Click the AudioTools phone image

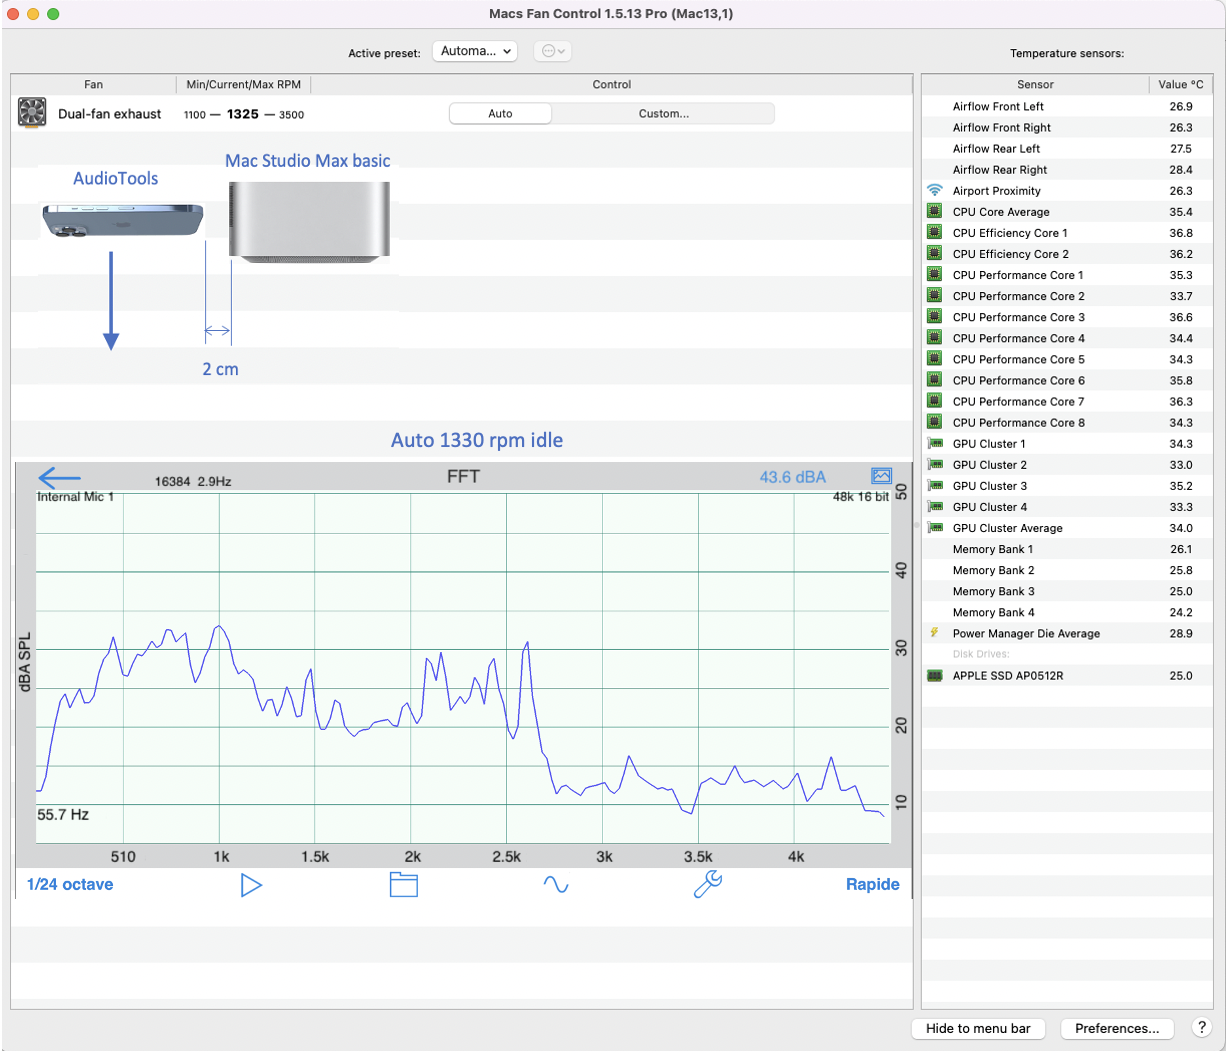pyautogui.click(x=122, y=220)
